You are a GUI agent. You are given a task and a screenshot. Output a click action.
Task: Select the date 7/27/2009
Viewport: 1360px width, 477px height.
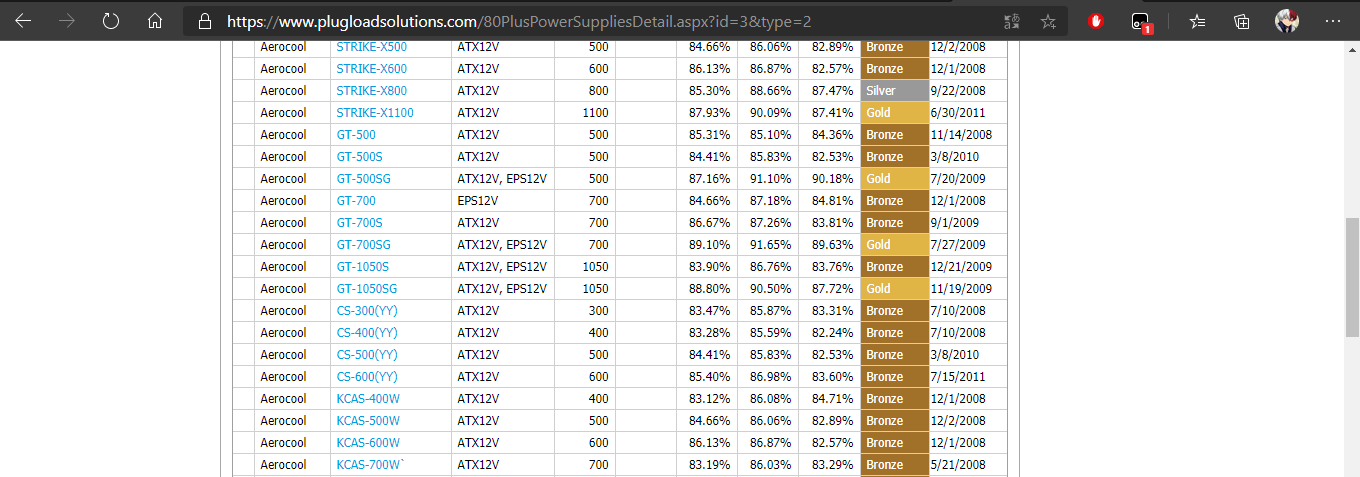(958, 245)
